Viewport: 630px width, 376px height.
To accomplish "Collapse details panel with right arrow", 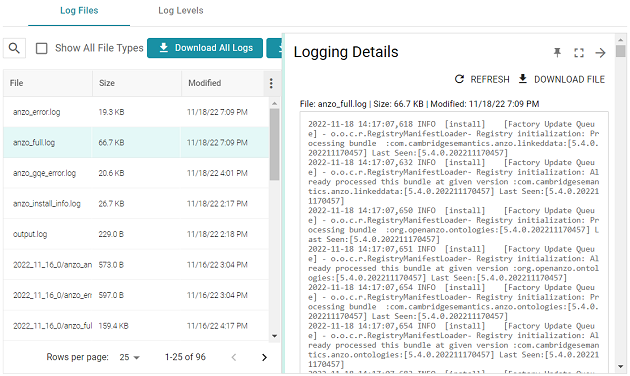I will point(600,53).
